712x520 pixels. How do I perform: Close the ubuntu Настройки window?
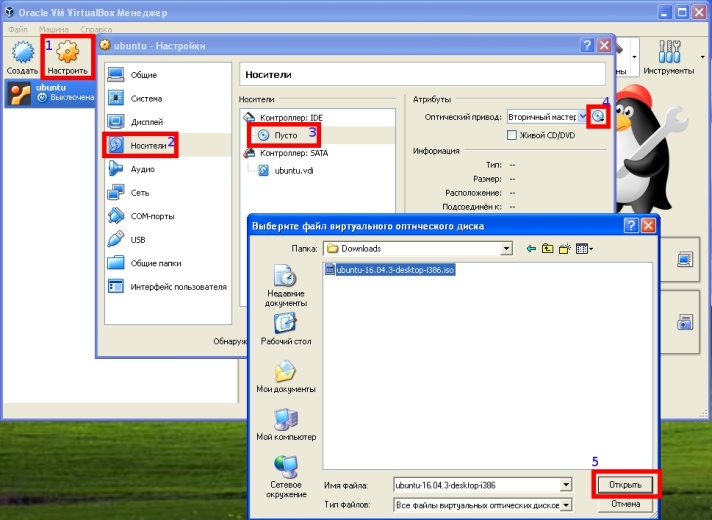[x=604, y=45]
